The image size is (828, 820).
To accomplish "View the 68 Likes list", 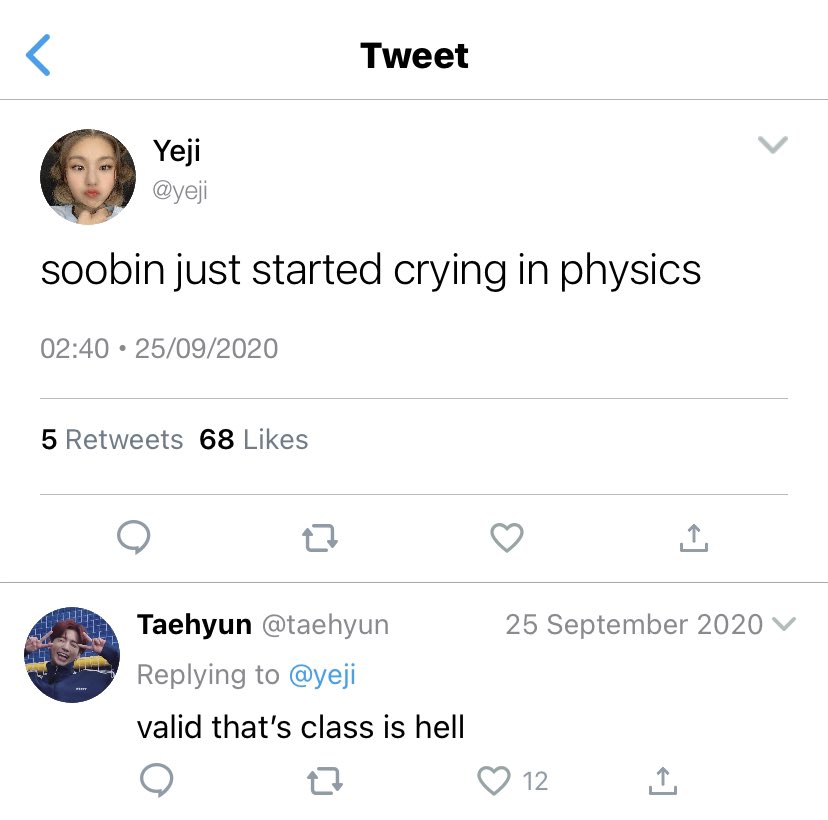I will coord(253,439).
